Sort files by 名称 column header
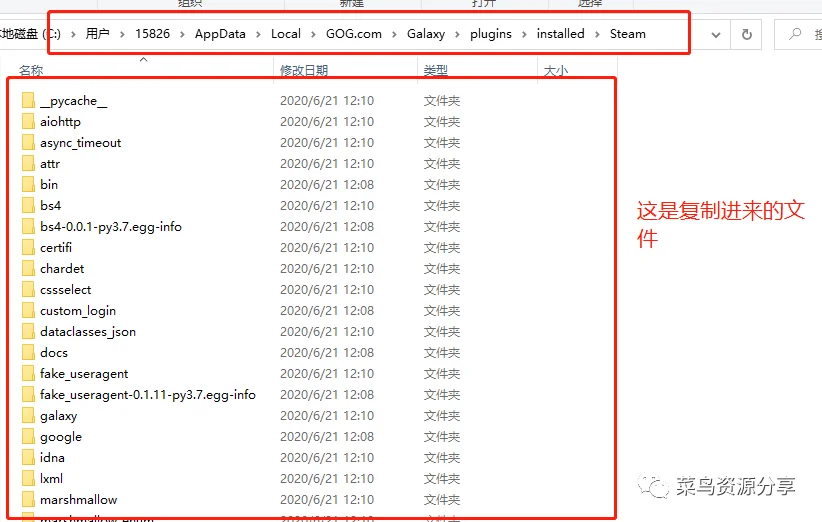Viewport: 822px width, 522px height. pos(31,70)
